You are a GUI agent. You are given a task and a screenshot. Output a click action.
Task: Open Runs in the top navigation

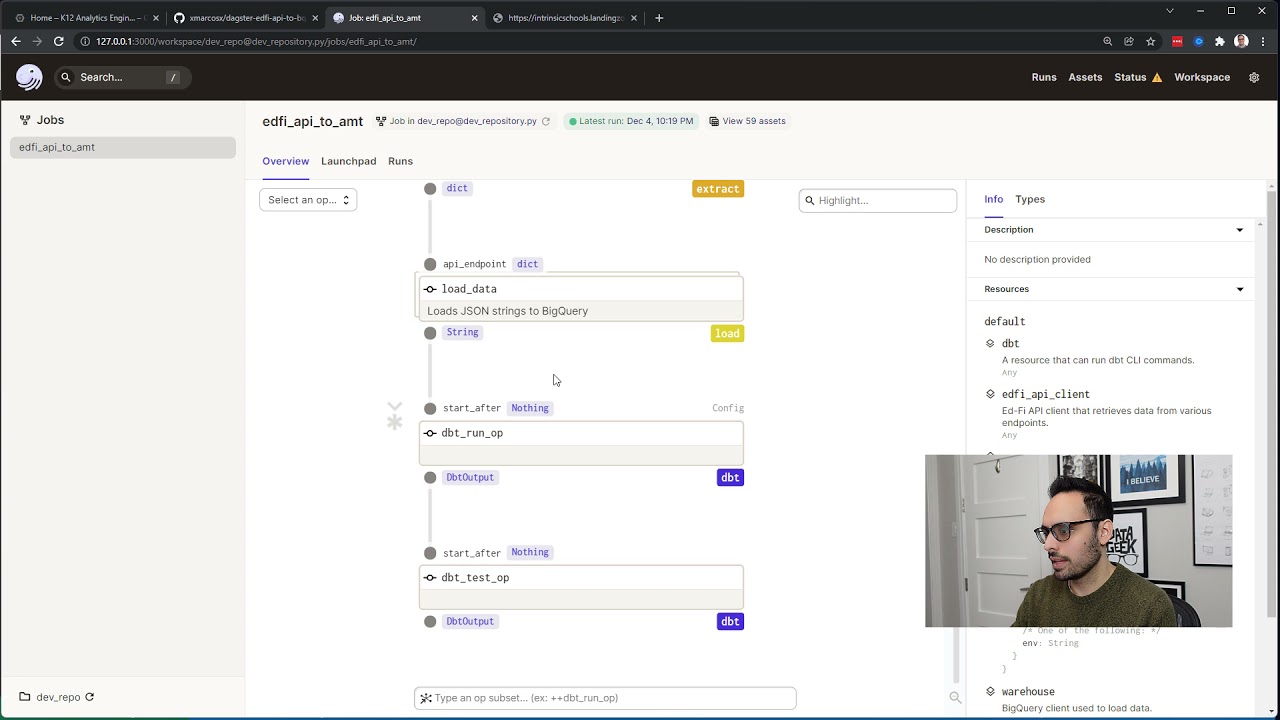1044,77
